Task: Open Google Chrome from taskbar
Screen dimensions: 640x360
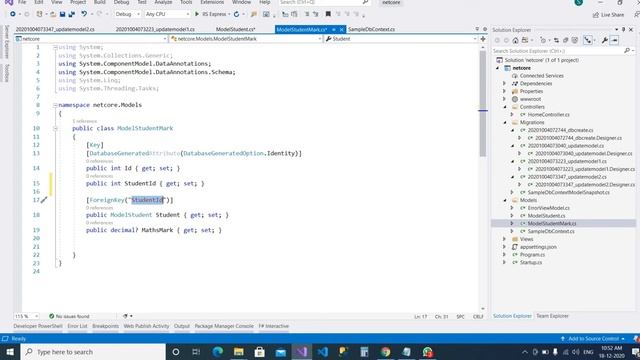Action: (386, 352)
